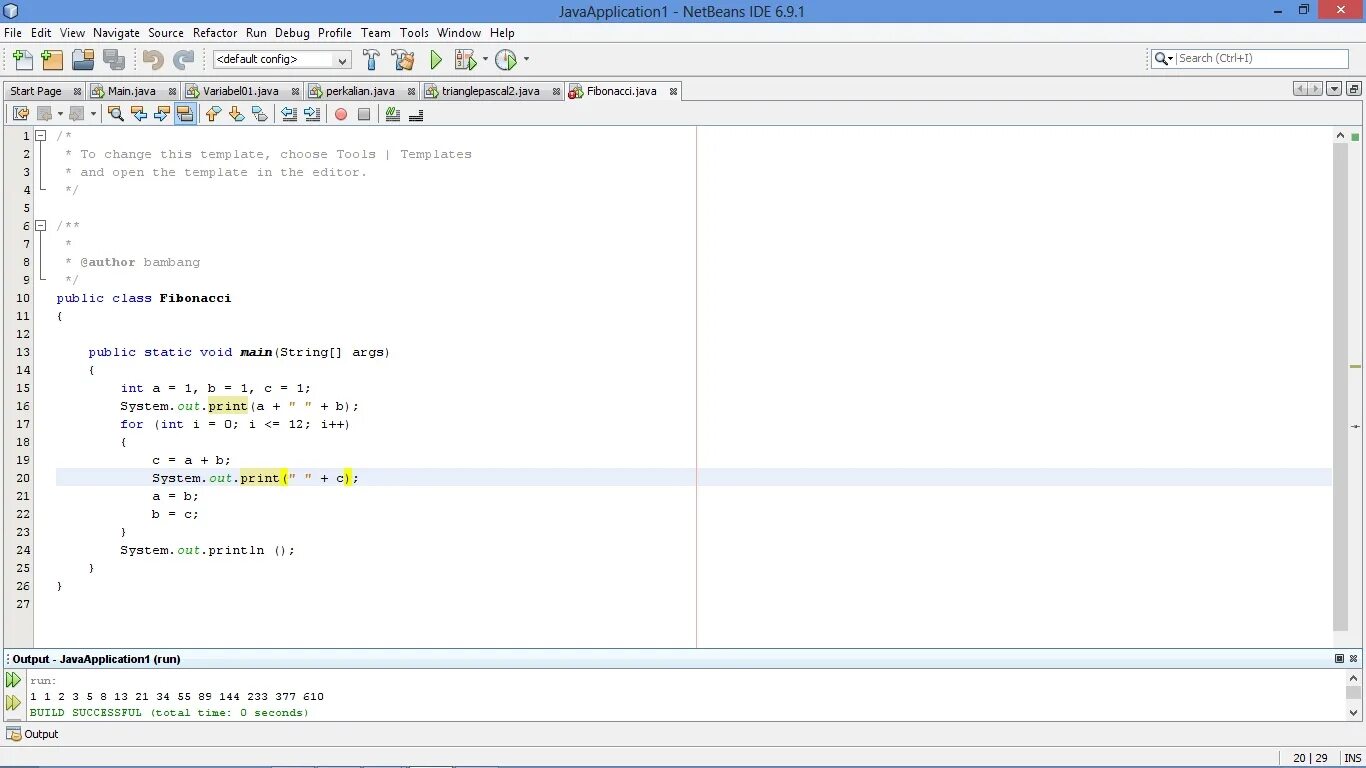Image resolution: width=1366 pixels, height=768 pixels.
Task: Open search options magnifier dropdown
Action: 1164,59
